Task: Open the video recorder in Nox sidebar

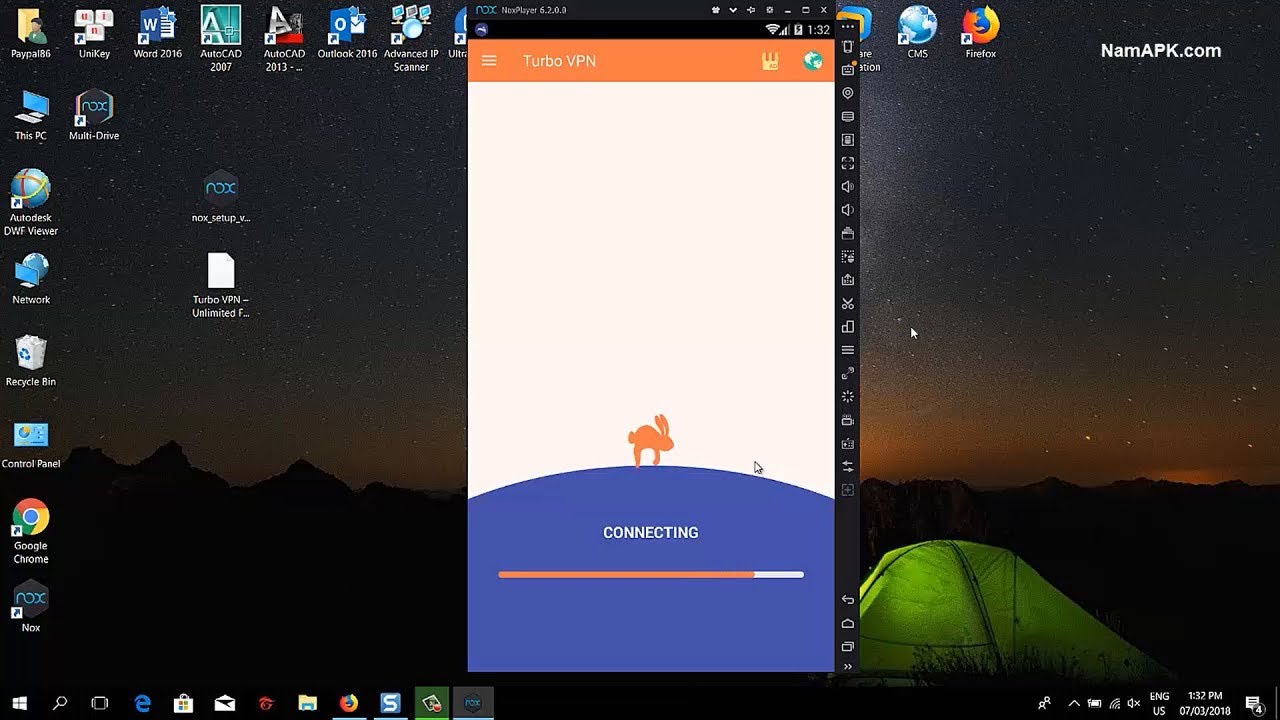Action: [x=848, y=420]
